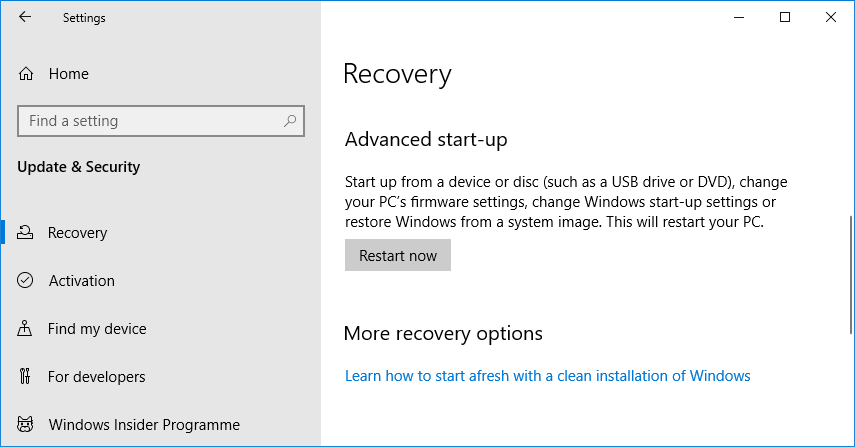The height and width of the screenshot is (447, 855).
Task: Open Windows Insider Programme settings
Action: [x=144, y=425]
